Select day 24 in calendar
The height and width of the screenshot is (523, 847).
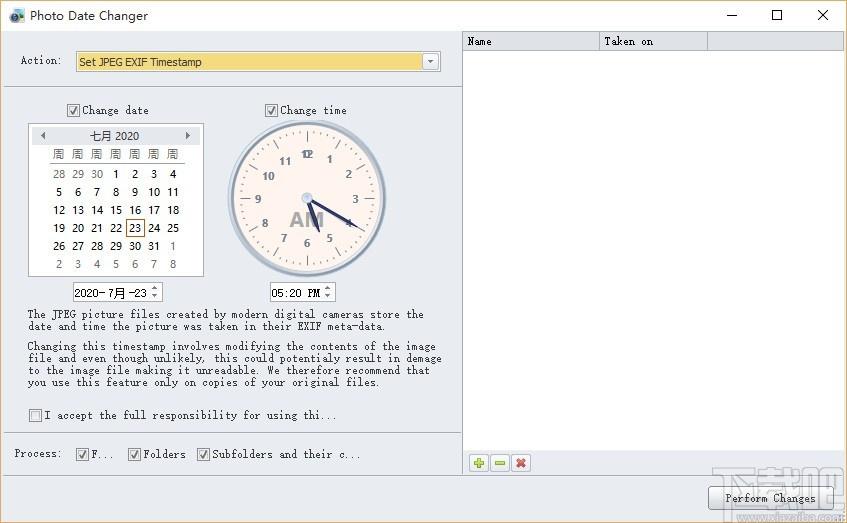[154, 228]
